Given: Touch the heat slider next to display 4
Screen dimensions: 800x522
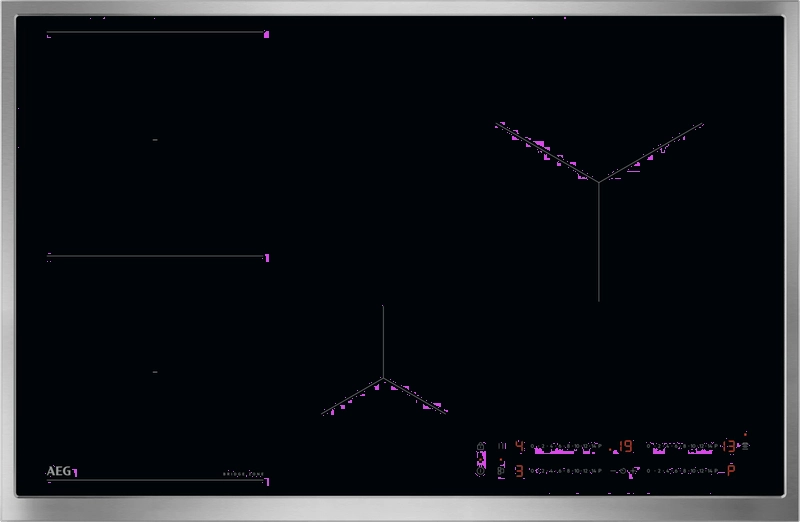Looking at the screenshot, I should tap(566, 446).
